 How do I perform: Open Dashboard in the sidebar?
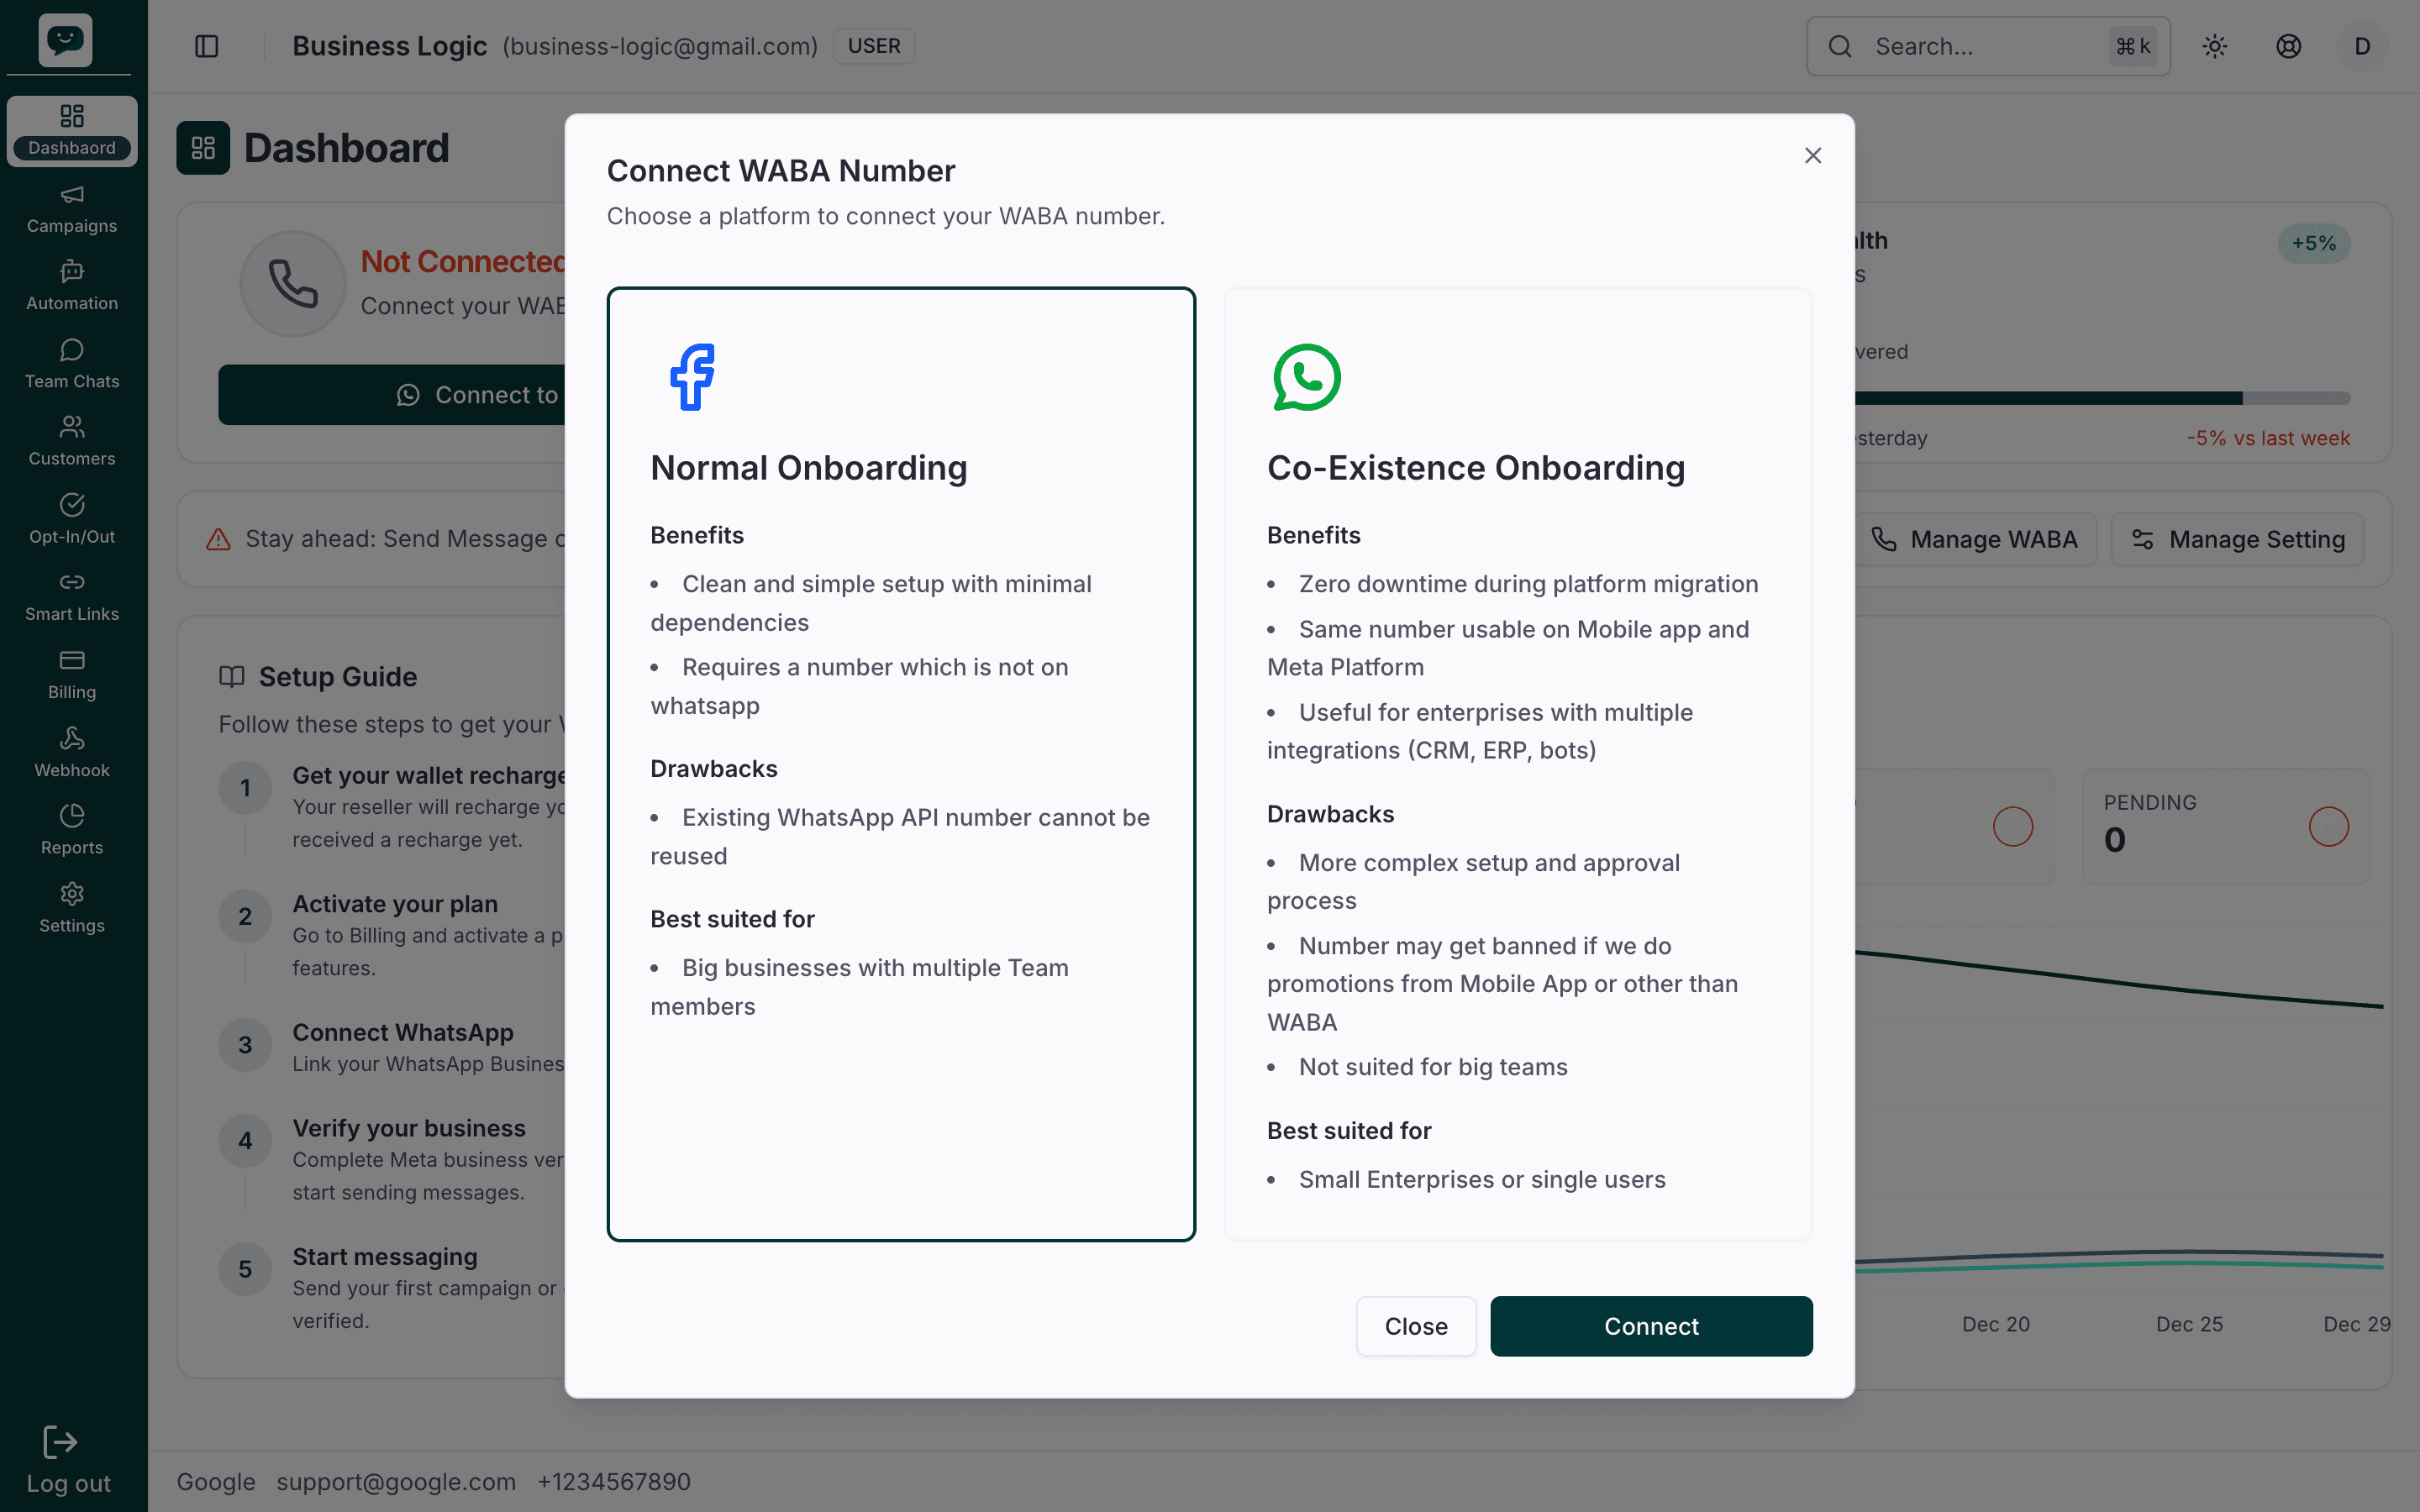[x=72, y=131]
